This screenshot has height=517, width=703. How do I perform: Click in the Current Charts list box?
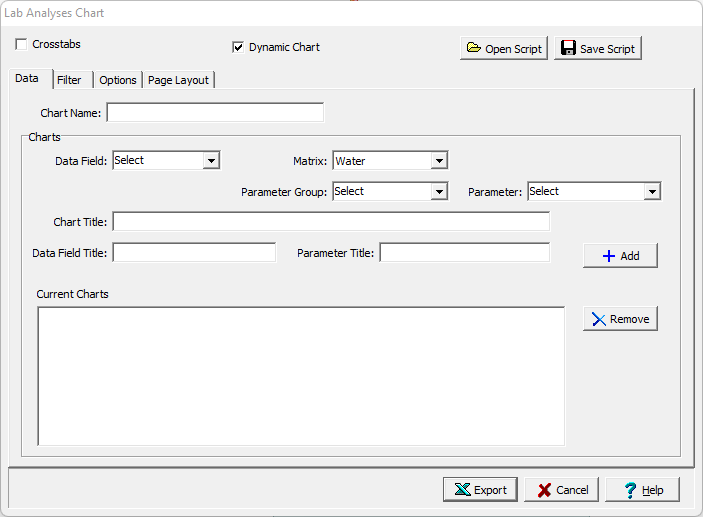click(x=301, y=375)
